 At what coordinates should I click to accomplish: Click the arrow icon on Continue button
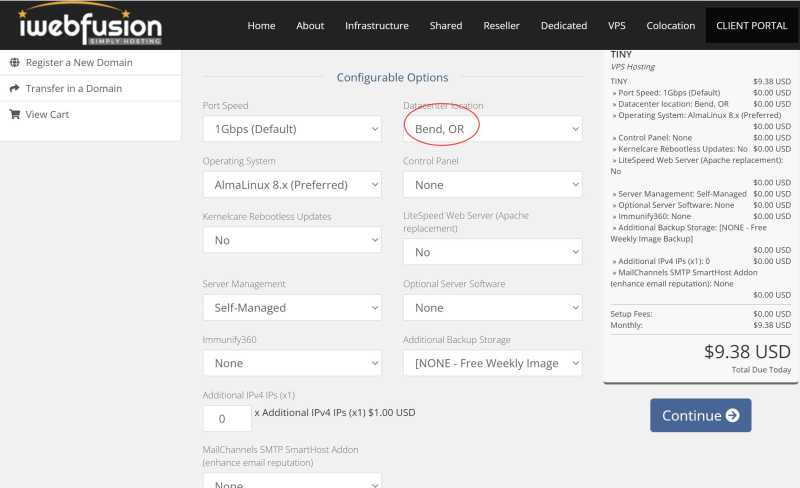[733, 415]
